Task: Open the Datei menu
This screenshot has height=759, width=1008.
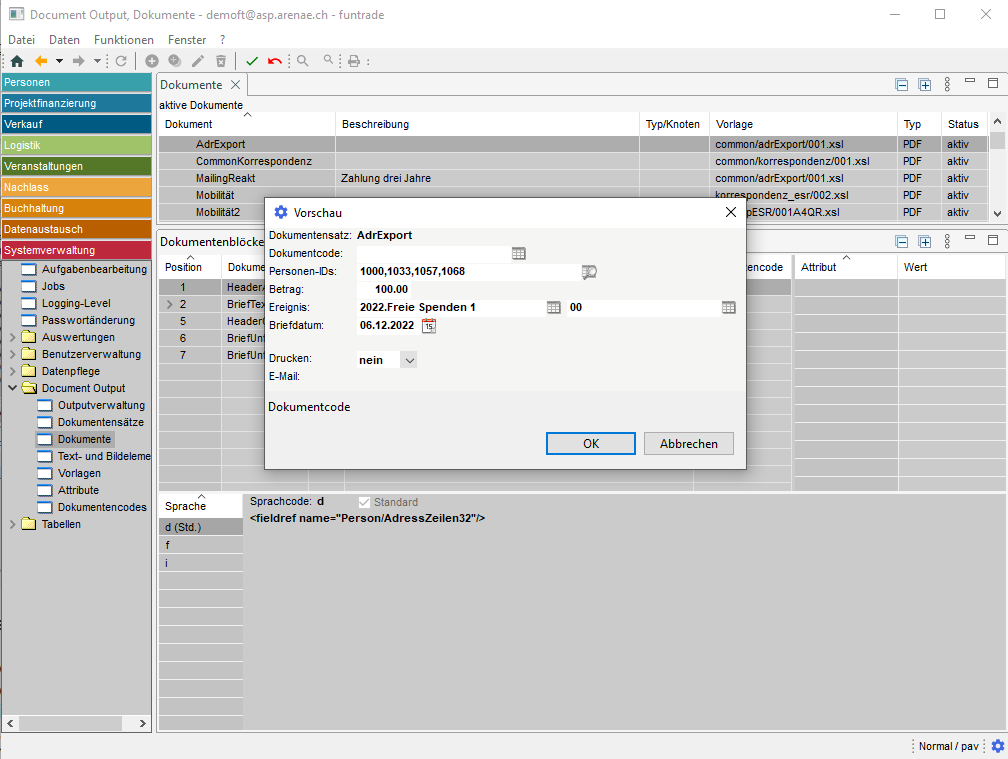Action: (21, 40)
